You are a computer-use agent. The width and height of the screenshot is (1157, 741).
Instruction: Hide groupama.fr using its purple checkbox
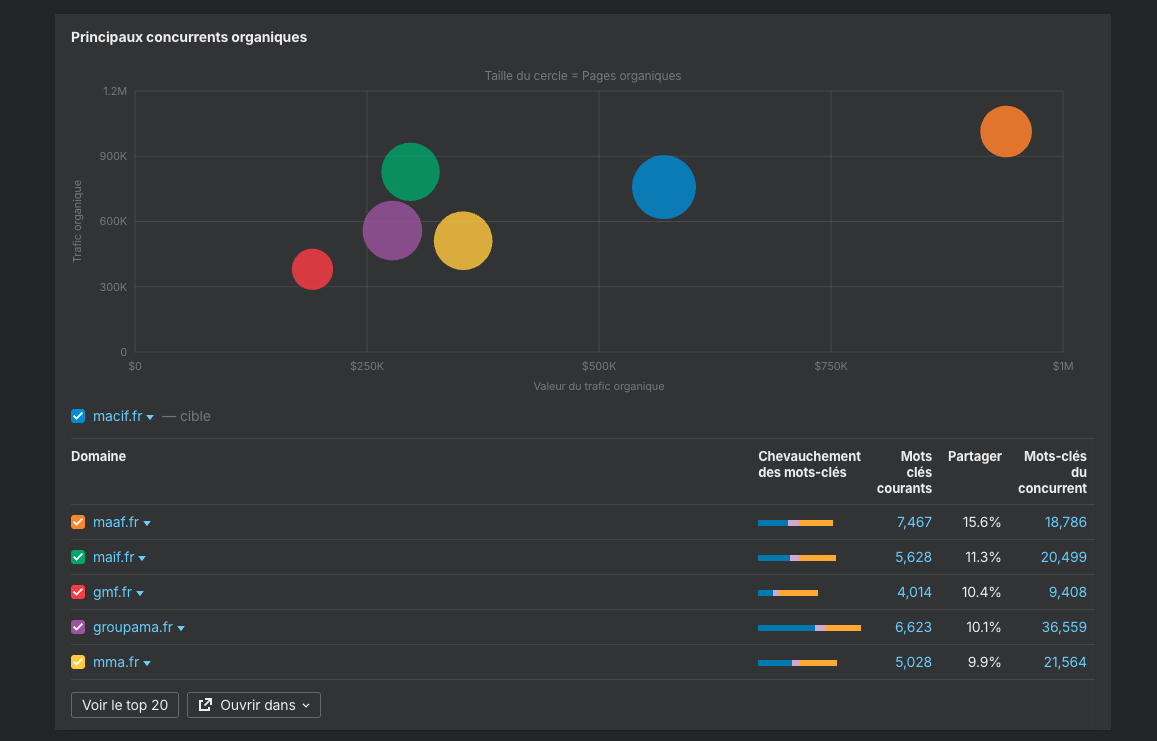[78, 627]
